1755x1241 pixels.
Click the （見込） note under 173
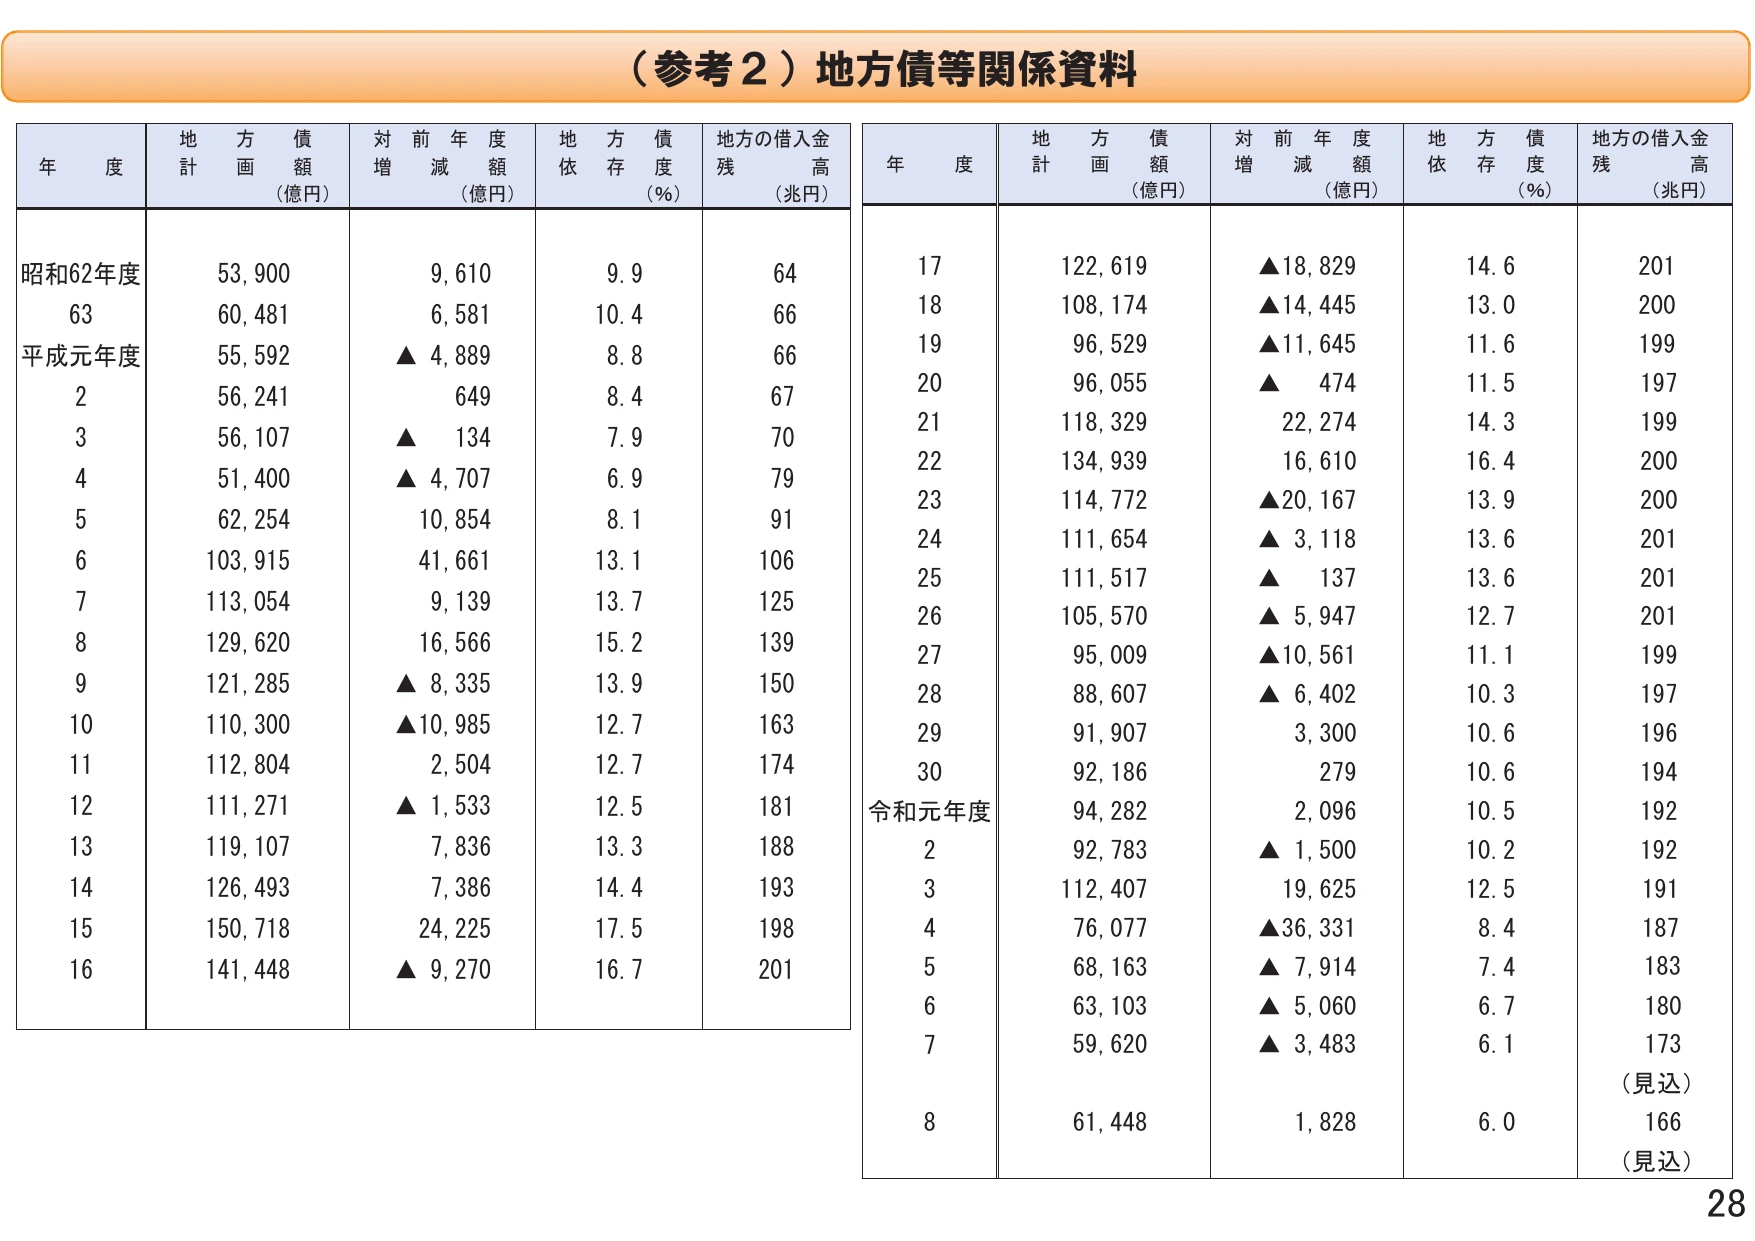pos(1656,1084)
